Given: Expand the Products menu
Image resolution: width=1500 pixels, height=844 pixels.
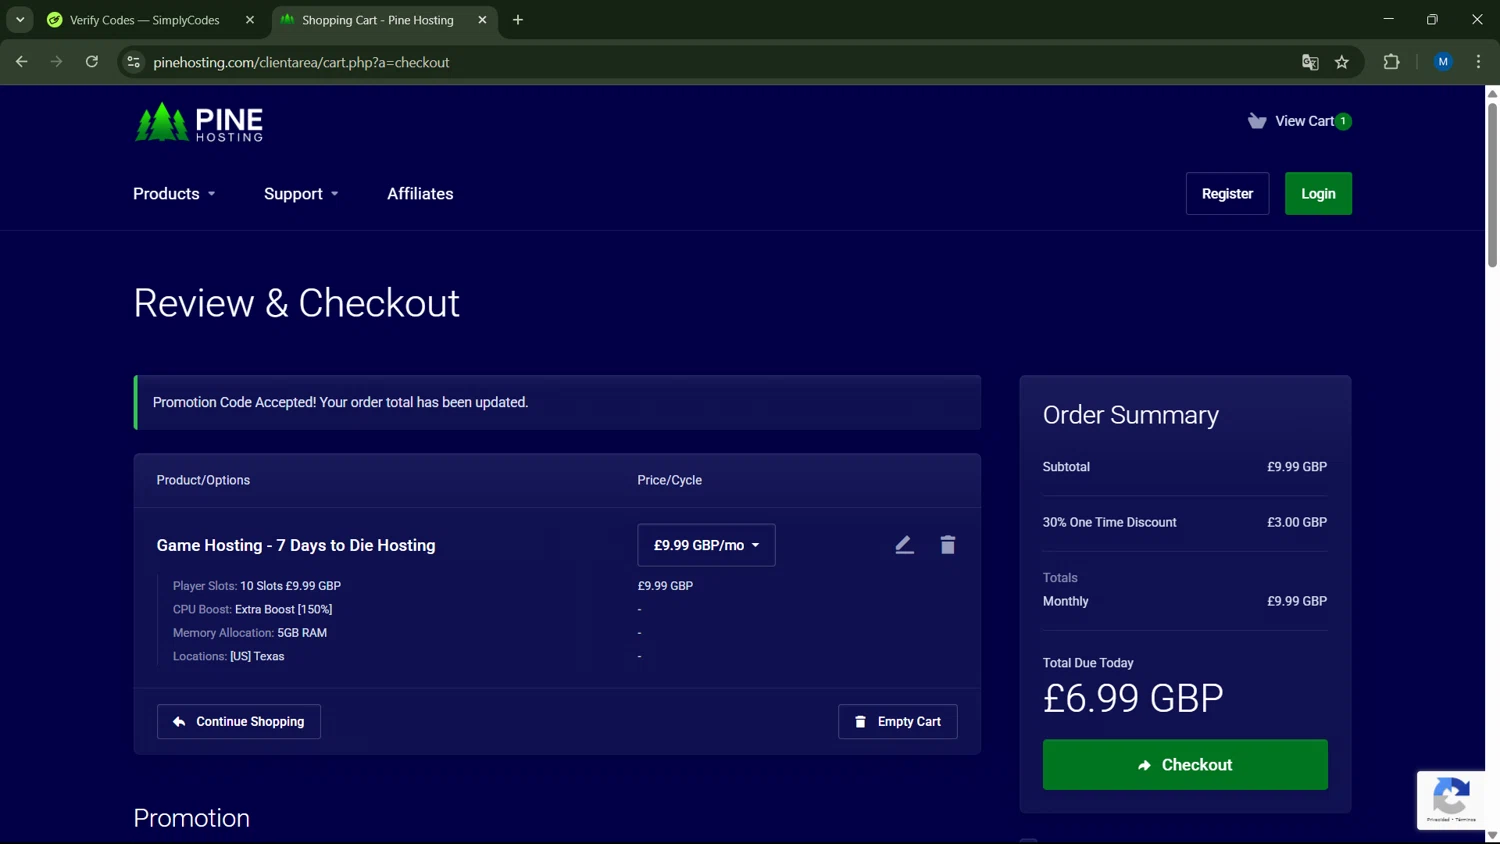Looking at the screenshot, I should tap(174, 194).
